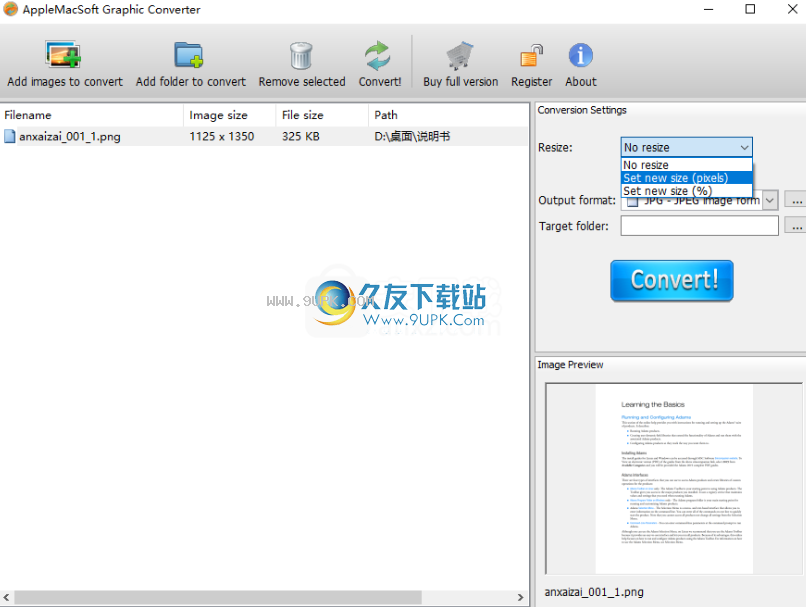Select the anxaizai_001_1.png file row
Image resolution: width=806 pixels, height=607 pixels.
coord(264,136)
